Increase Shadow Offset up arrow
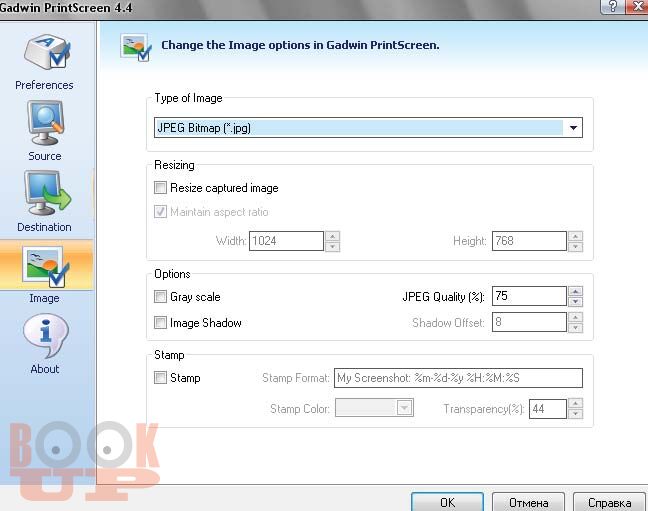Screen dimensions: 648x511 tap(576, 317)
